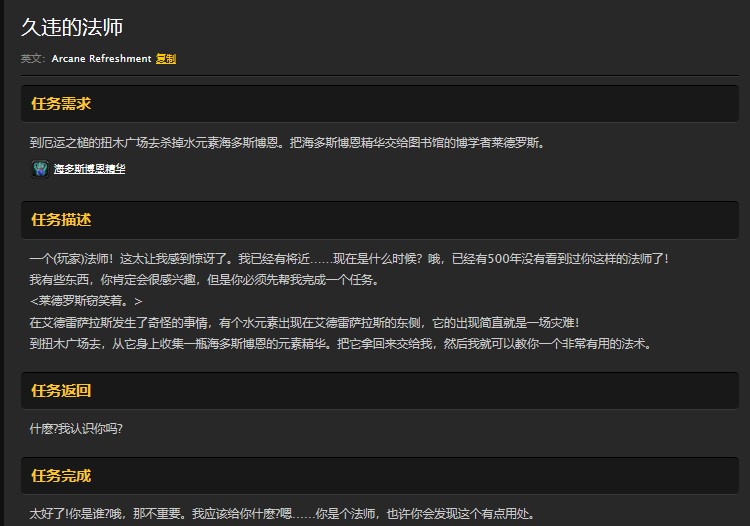Click the text 什麽?我认识你吗?
The width and height of the screenshot is (750, 526).
point(76,428)
